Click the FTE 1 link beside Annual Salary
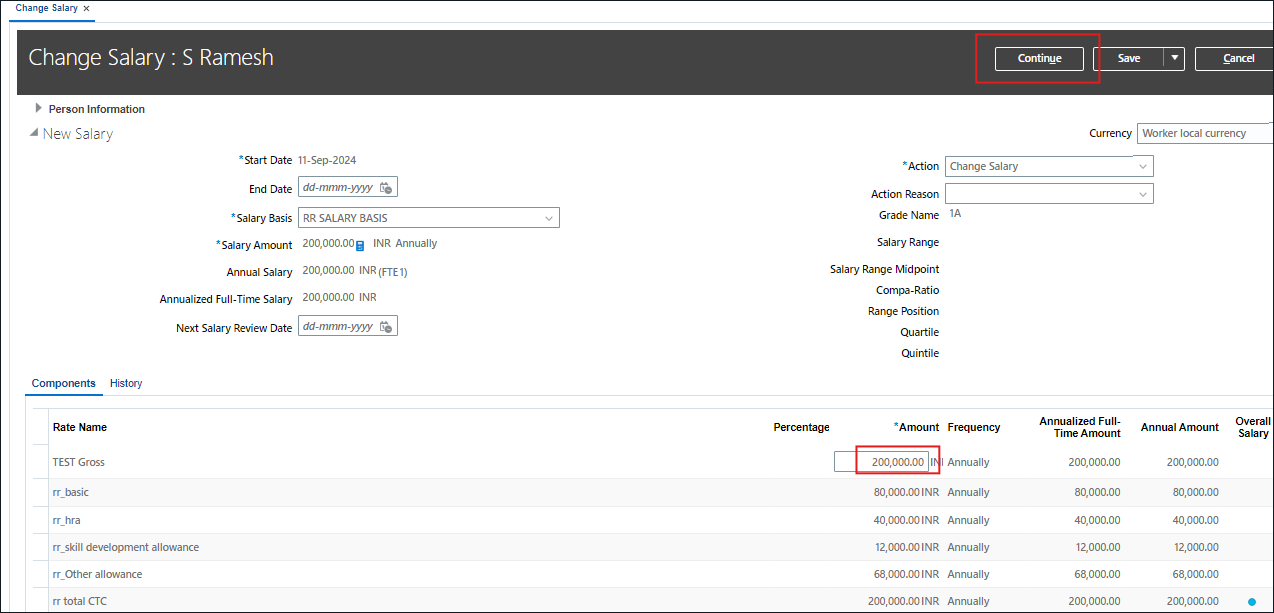 pyautogui.click(x=391, y=271)
